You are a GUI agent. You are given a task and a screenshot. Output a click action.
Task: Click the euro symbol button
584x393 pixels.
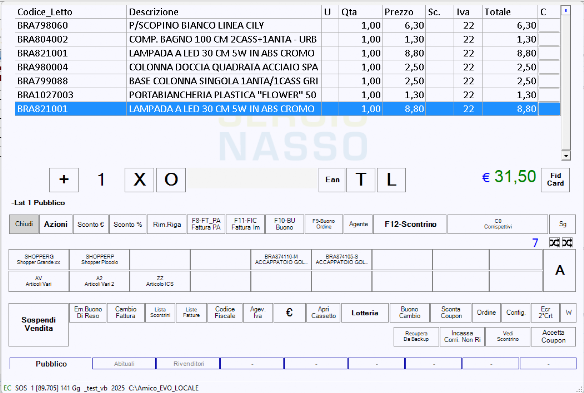coord(289,313)
